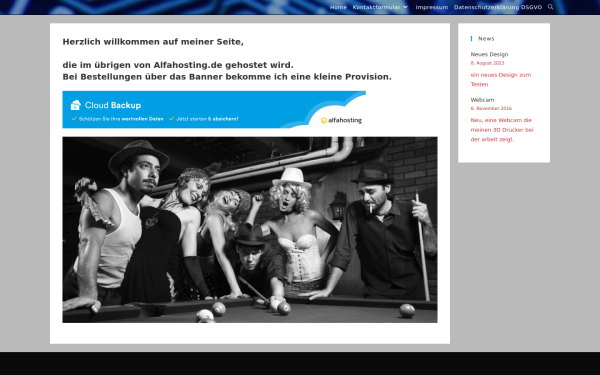Screen dimensions: 600x375
Task: Click the 'Herzlich willkommen' heading text
Action: coord(153,42)
